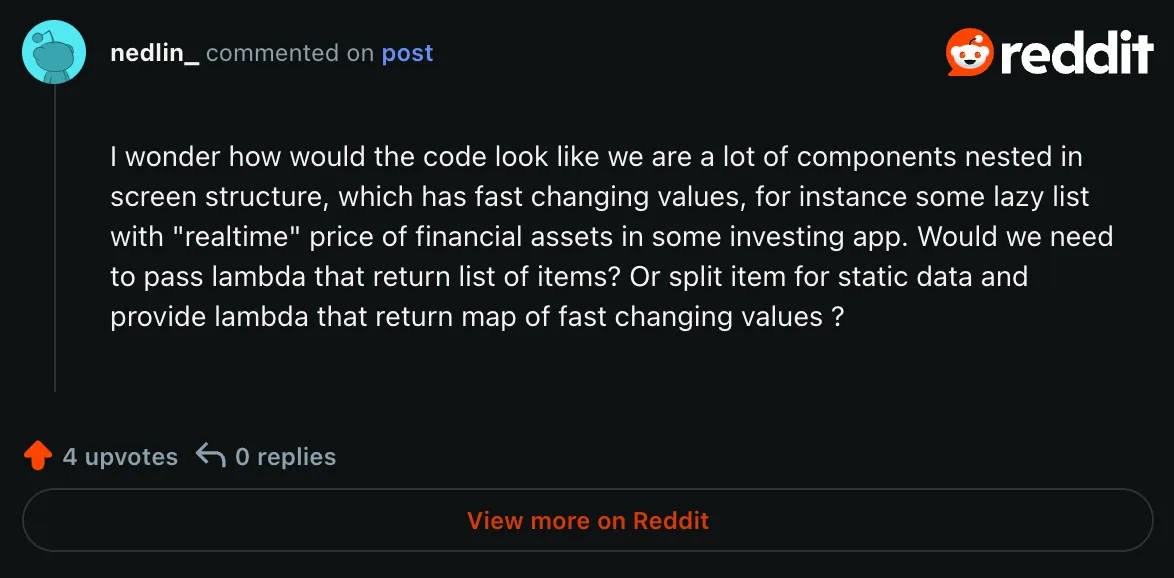
Task: Click the "reddit" wordmark text
Action: pyautogui.click(x=1077, y=54)
